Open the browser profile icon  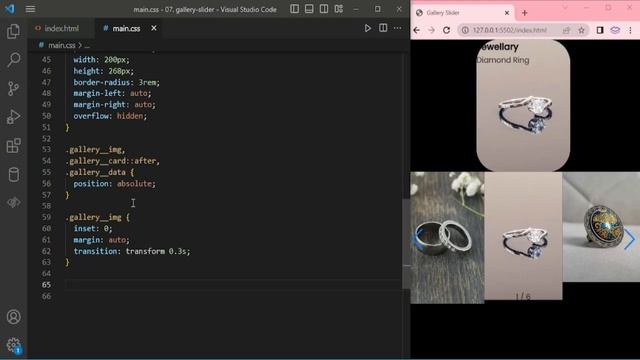615,30
